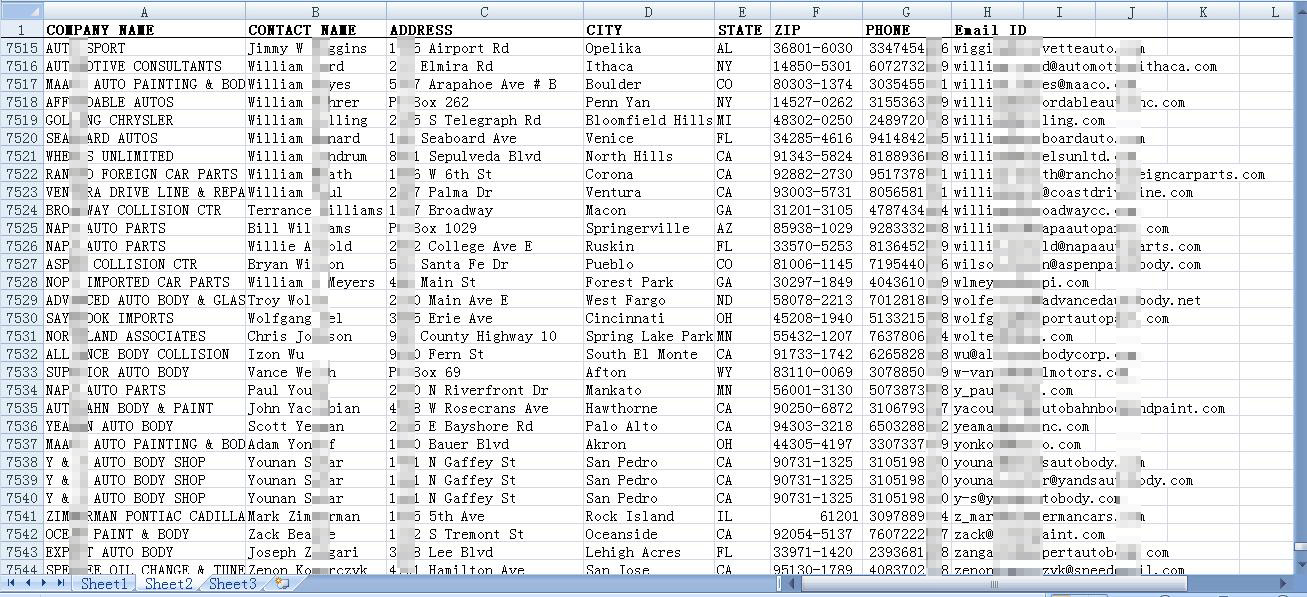Screen dimensions: 1307x597
Task: Switch to the Sheet2 tab
Action: tap(168, 584)
